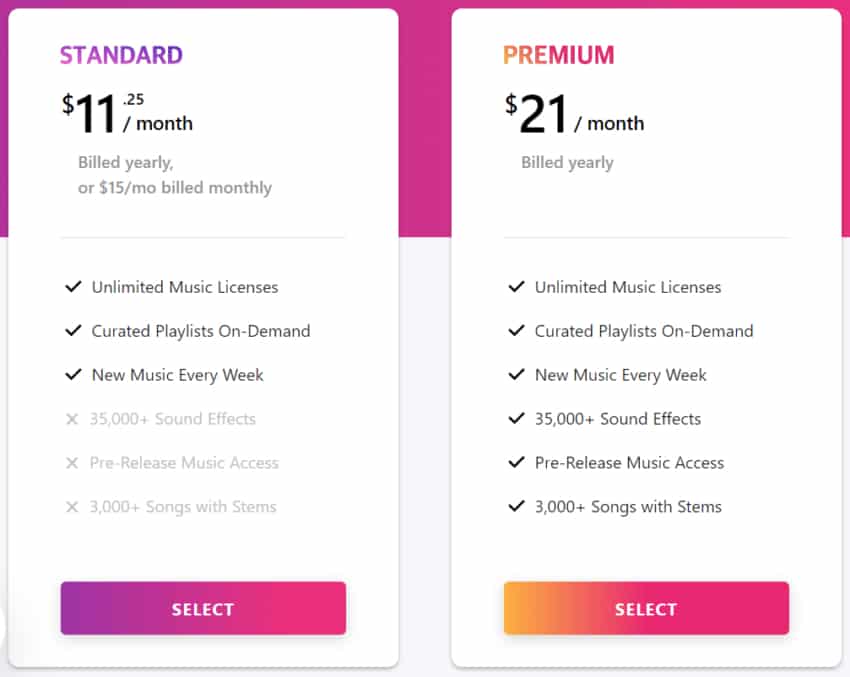Click checkmark beside Premium 3,000+ Songs with Stems
The image size is (850, 677).
tap(516, 507)
